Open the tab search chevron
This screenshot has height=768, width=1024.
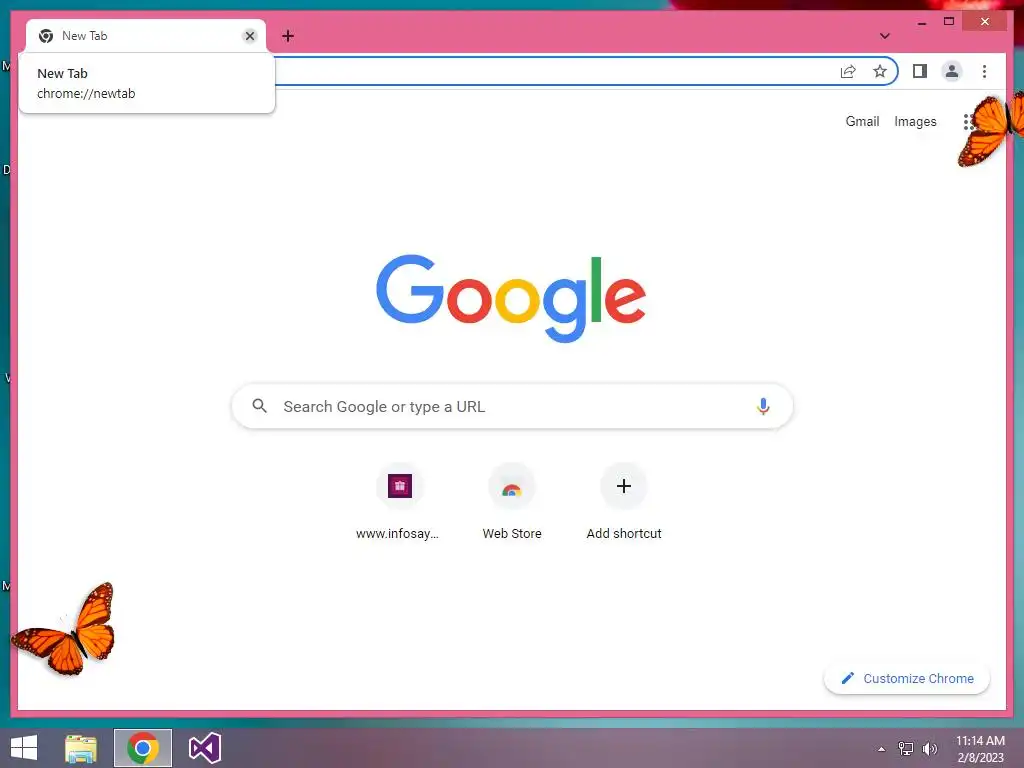884,36
